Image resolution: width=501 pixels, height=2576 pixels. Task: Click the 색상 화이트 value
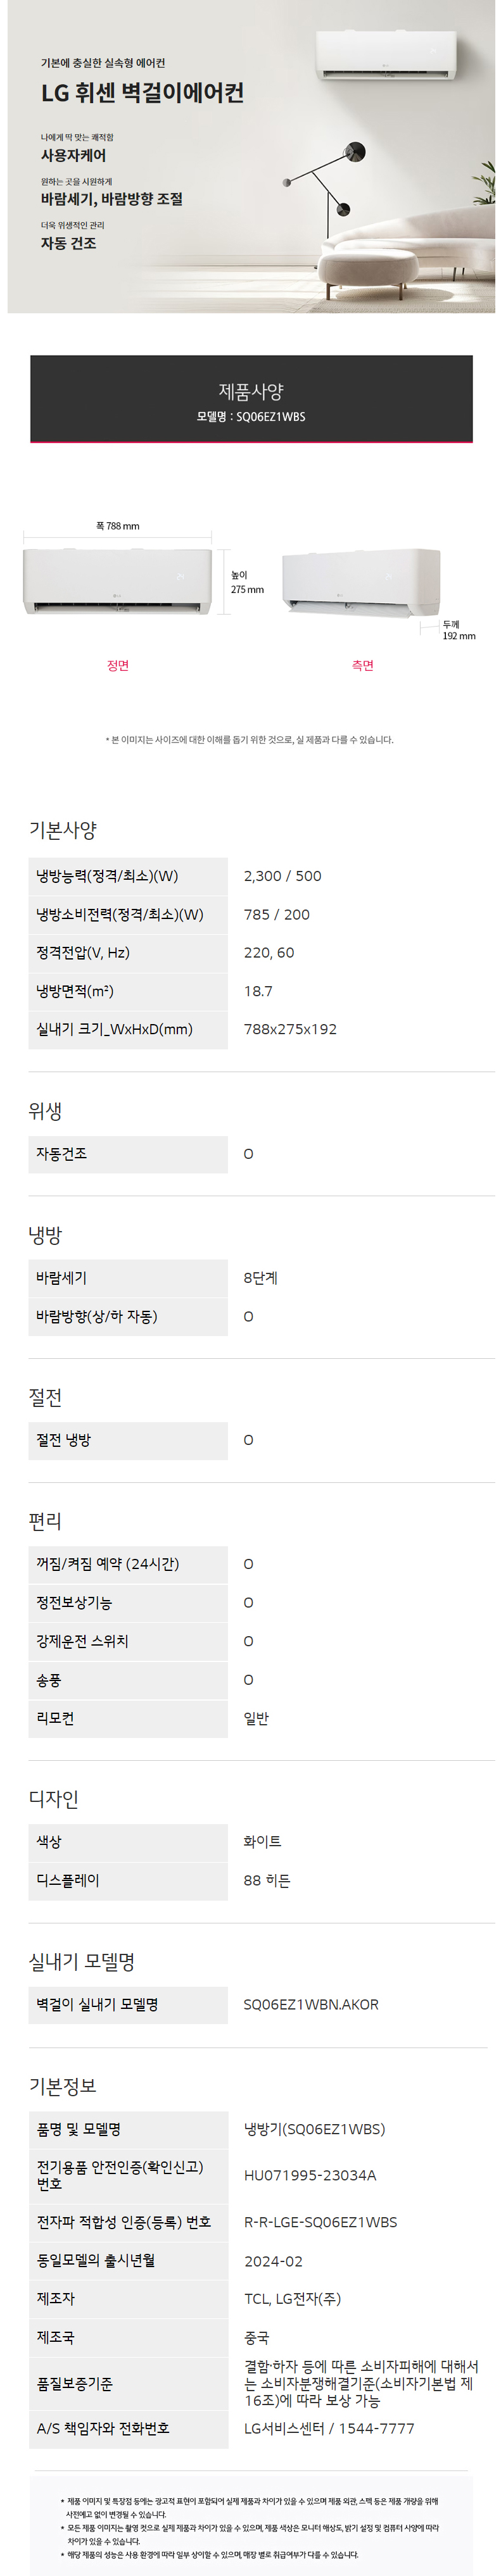[263, 1841]
